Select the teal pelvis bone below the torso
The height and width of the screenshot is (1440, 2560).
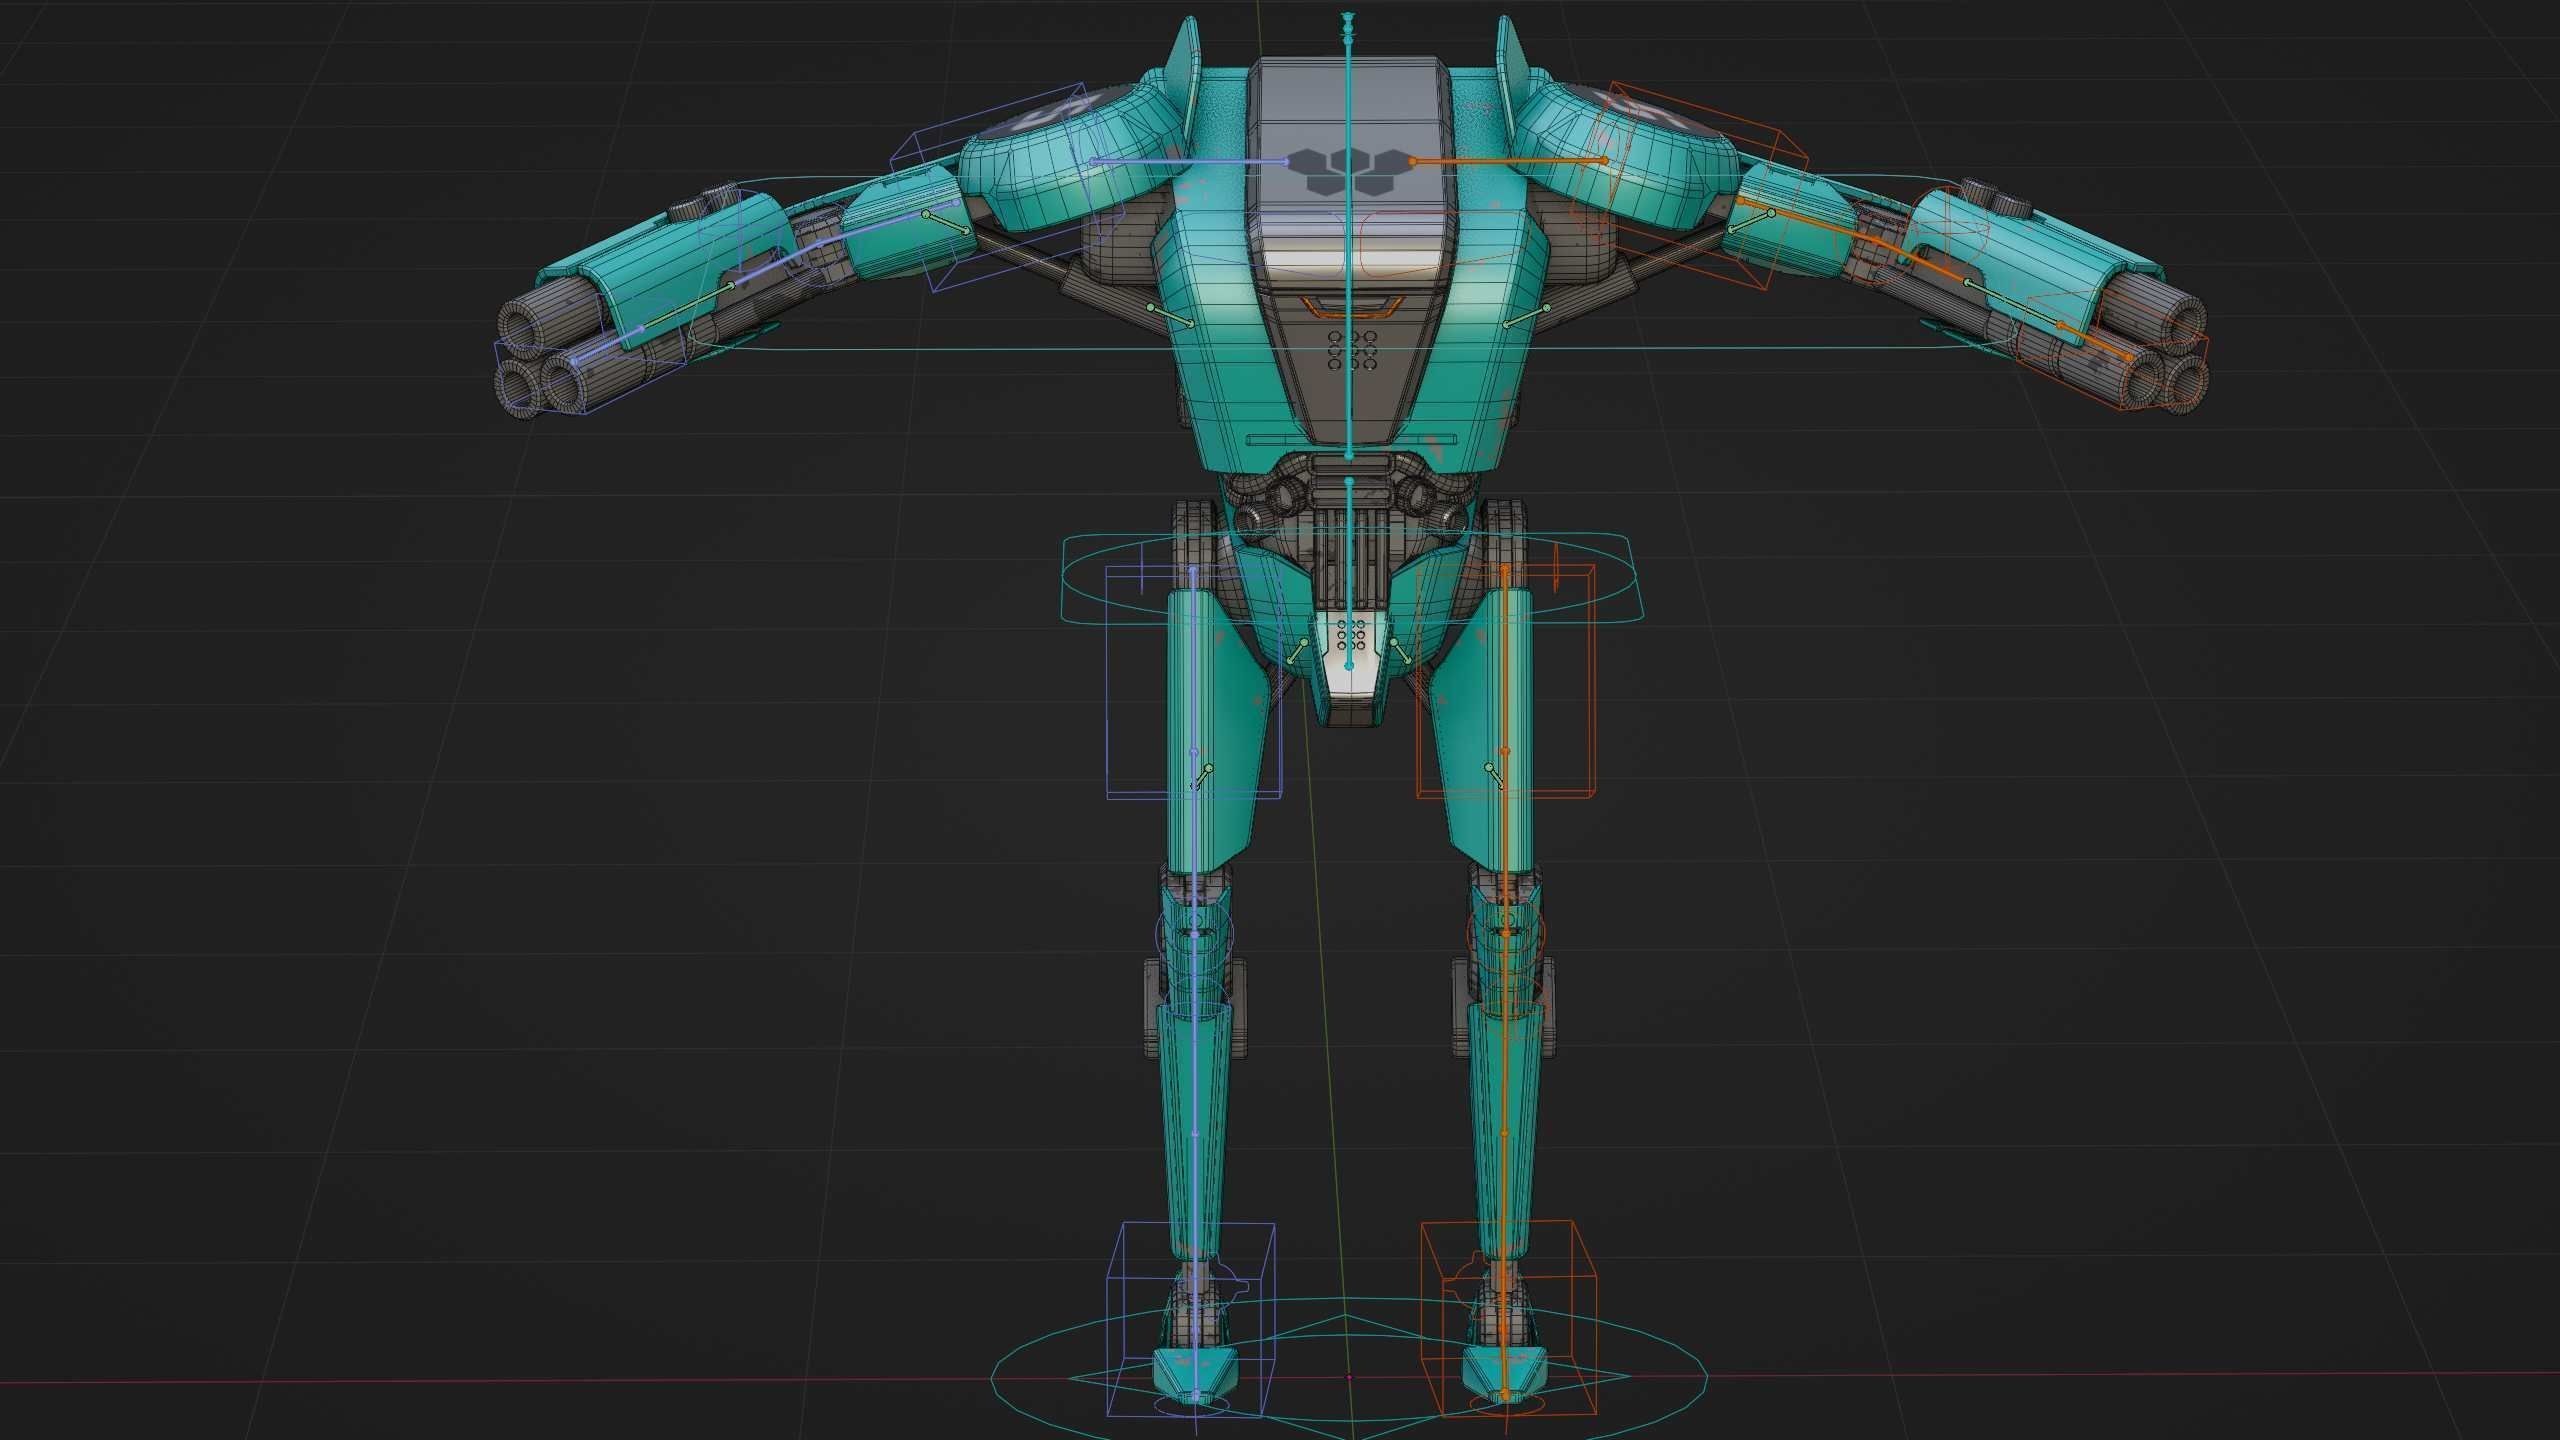click(x=1349, y=572)
